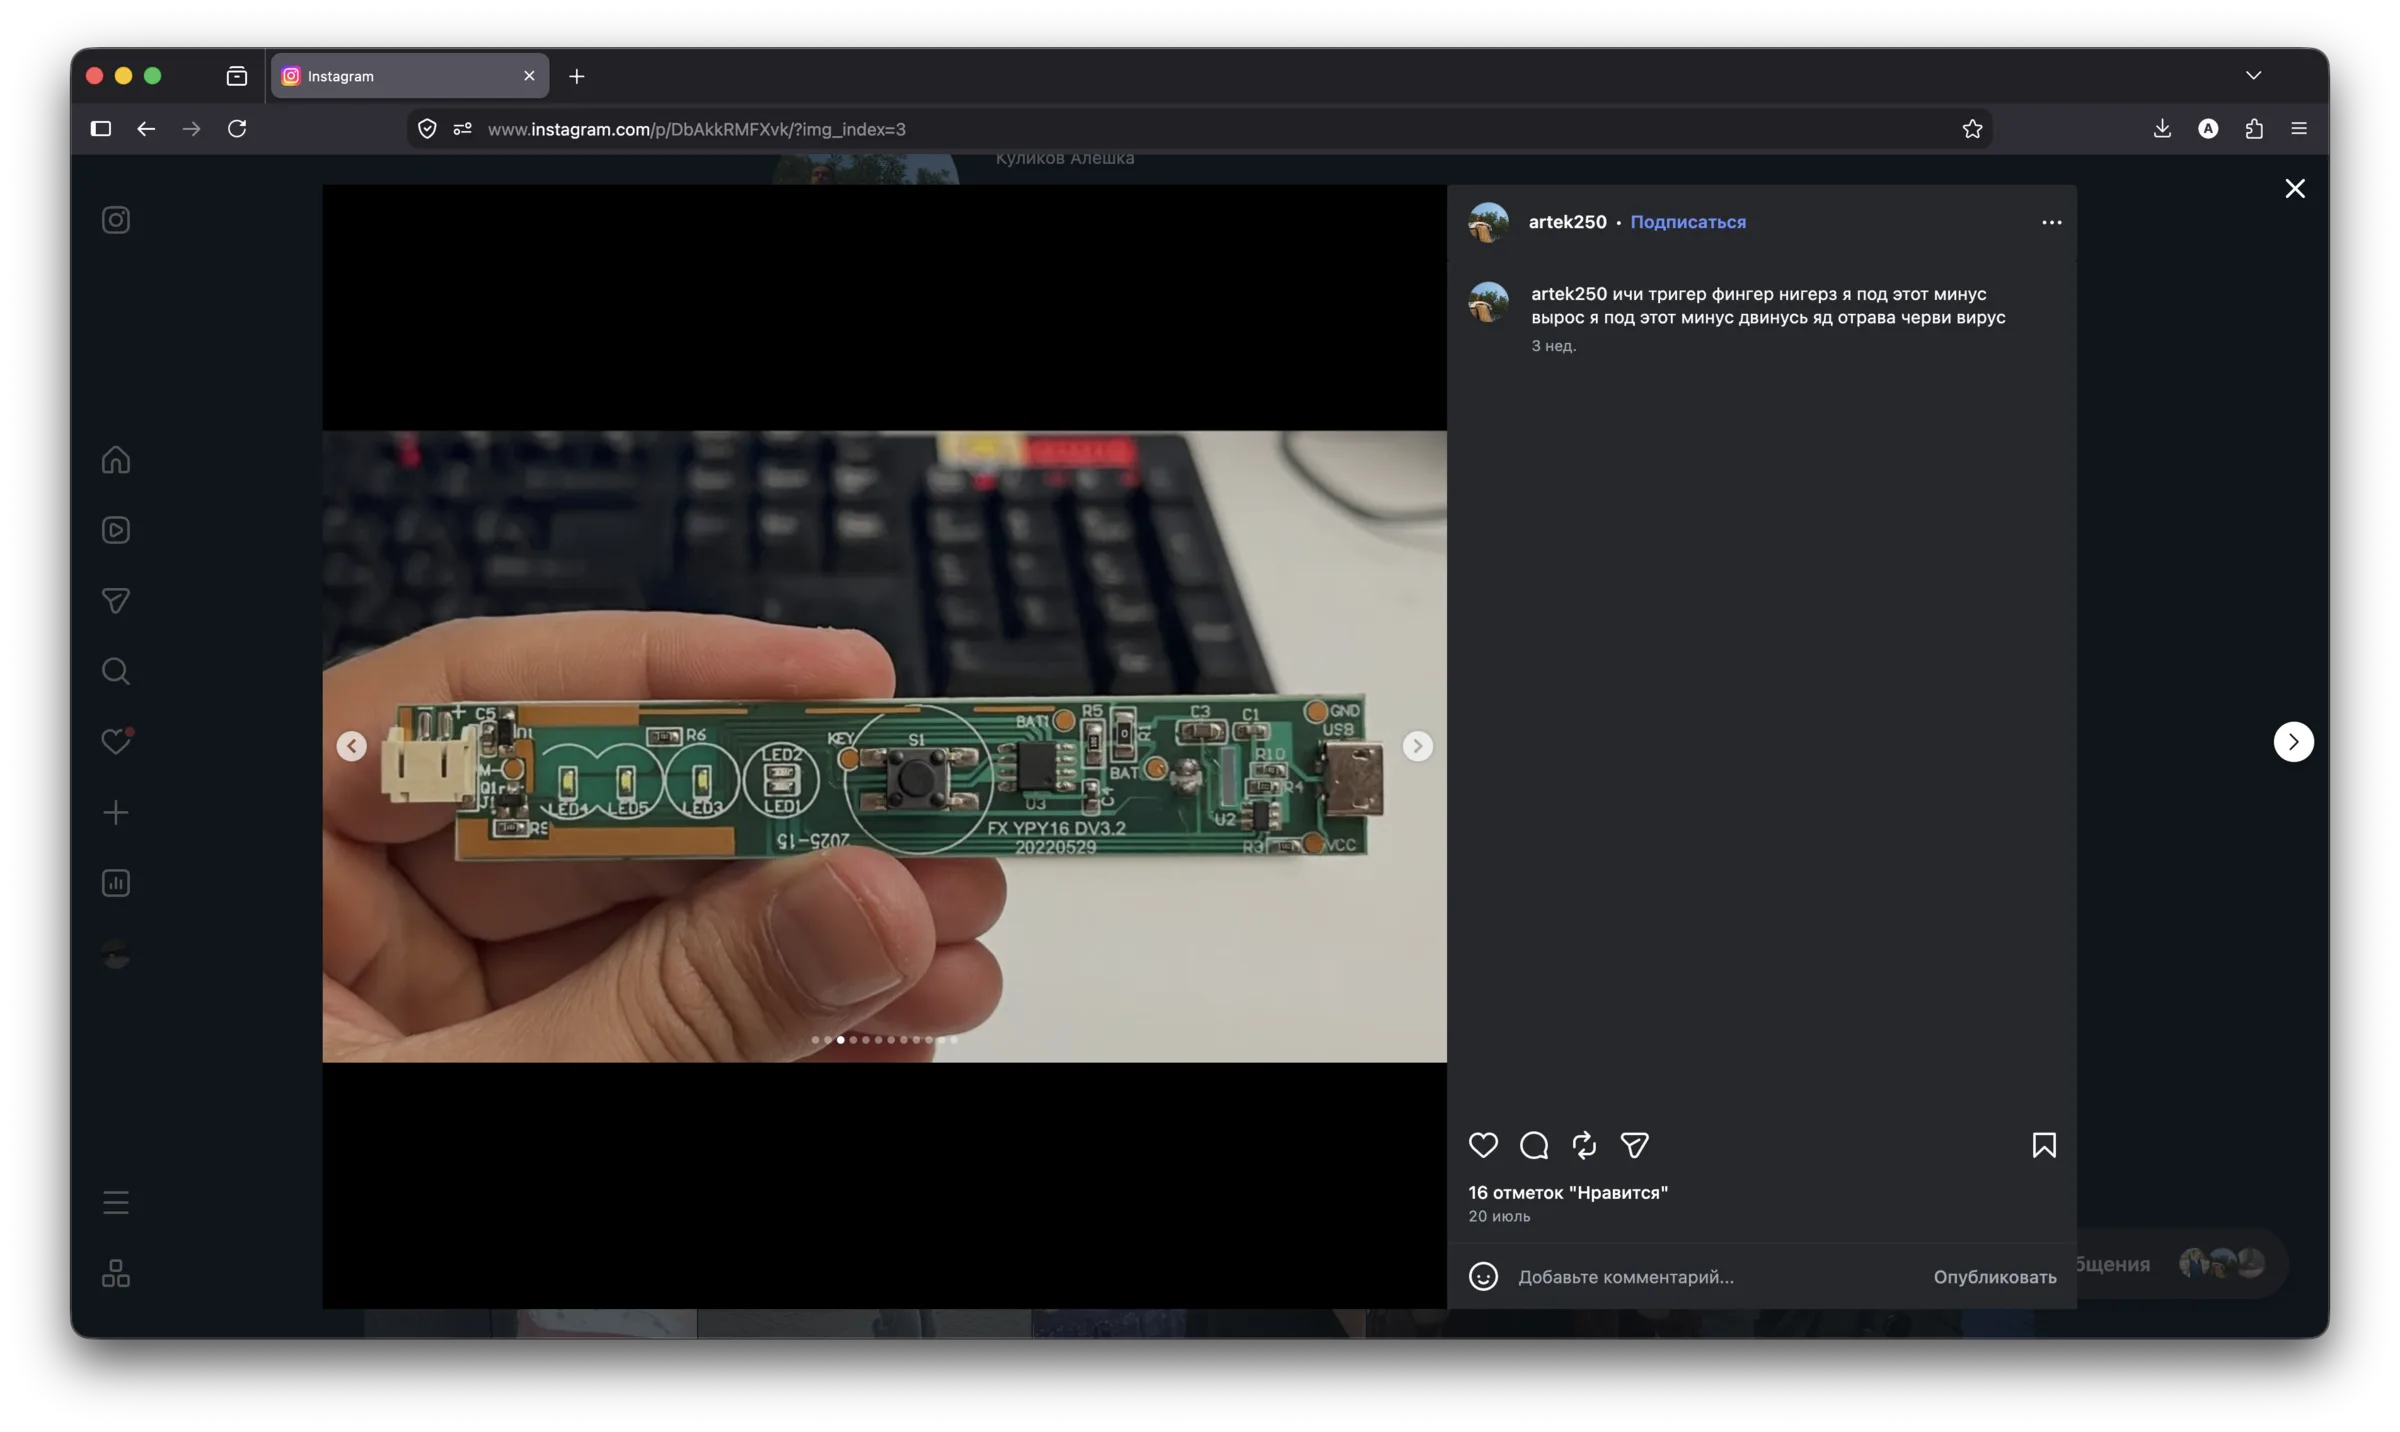Open Direct messages icon in sidebar
2400x1432 pixels.
(x=116, y=600)
